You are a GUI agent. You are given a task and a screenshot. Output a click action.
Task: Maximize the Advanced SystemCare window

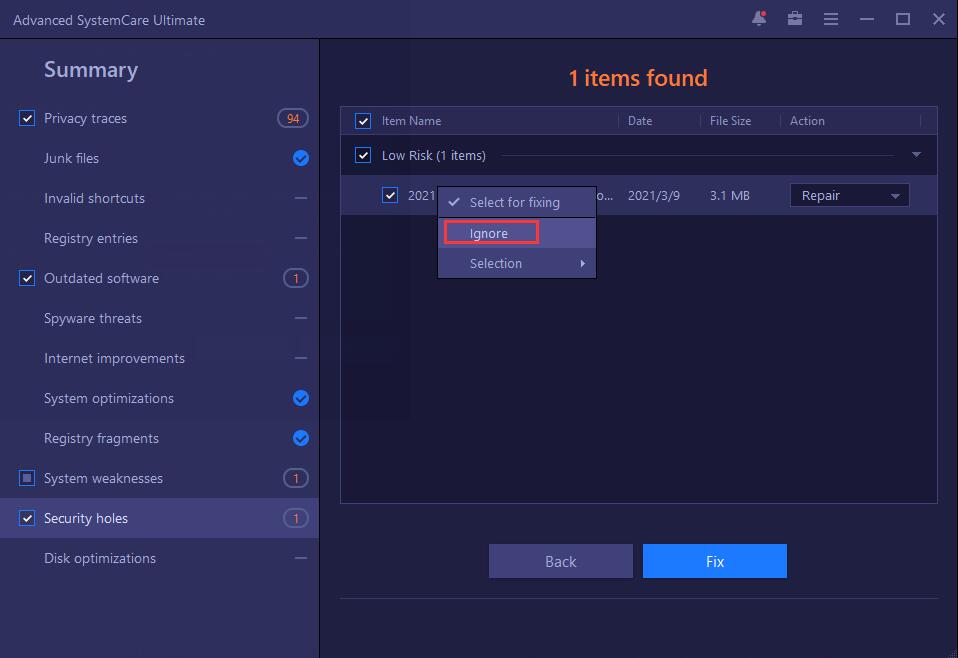click(x=902, y=20)
